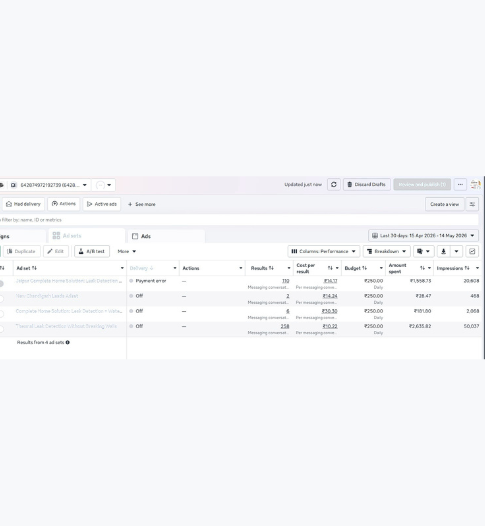Open the reports icon dropdown
This screenshot has height=526, width=485.
coord(424,251)
